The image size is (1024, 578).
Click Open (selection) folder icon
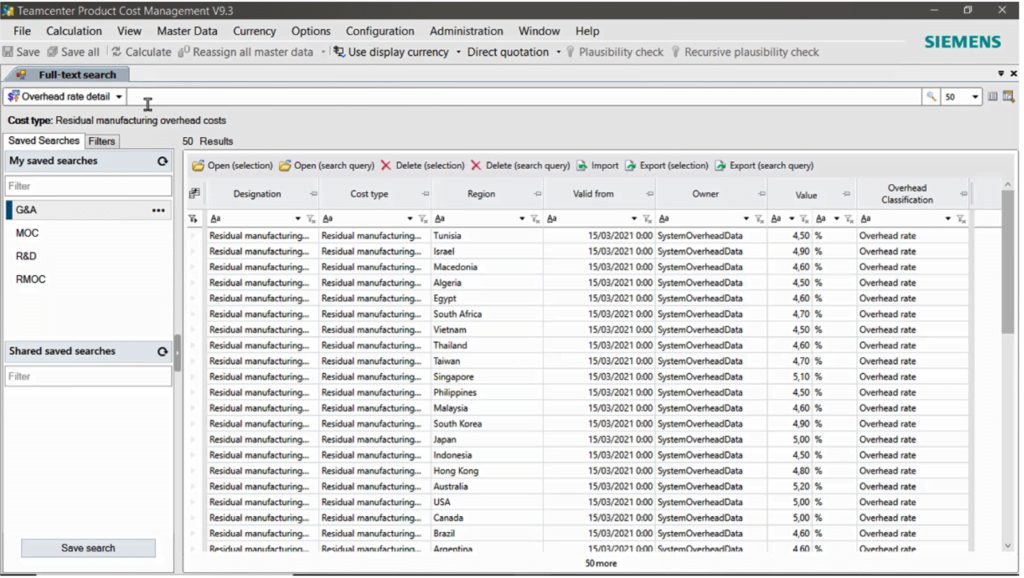[x=198, y=166]
